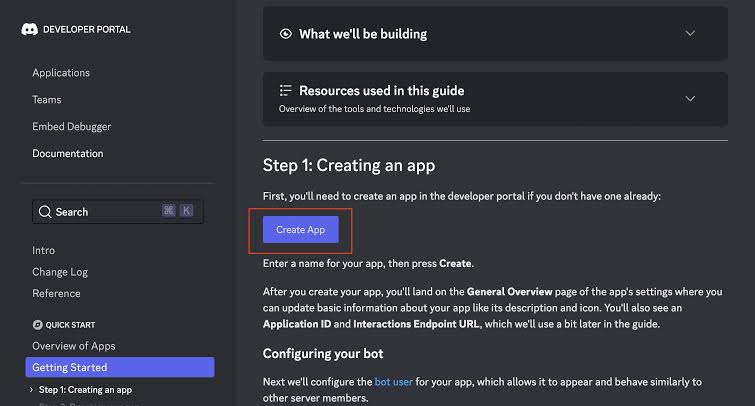Click the compass icon beside QUICK START
Viewport: 755px width, 406px height.
click(x=38, y=325)
